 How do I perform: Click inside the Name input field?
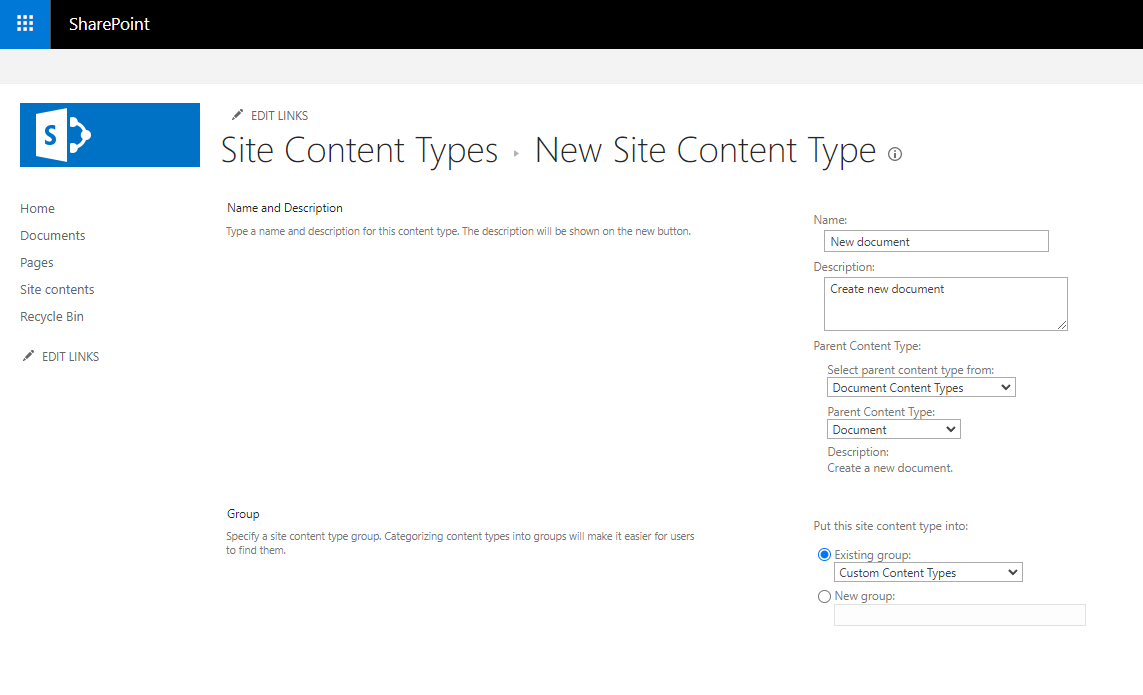pyautogui.click(x=935, y=241)
